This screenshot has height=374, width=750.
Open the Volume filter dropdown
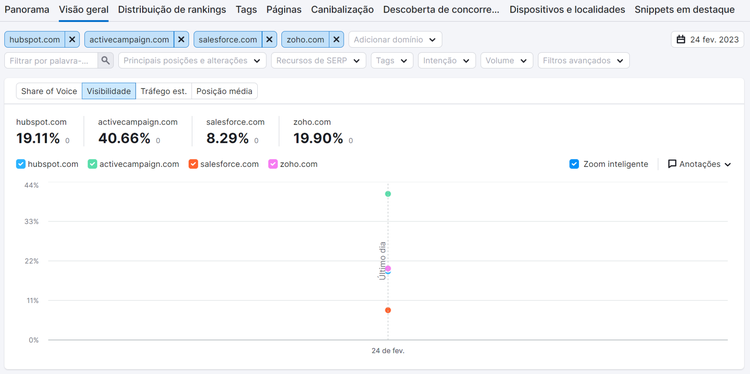pos(507,61)
